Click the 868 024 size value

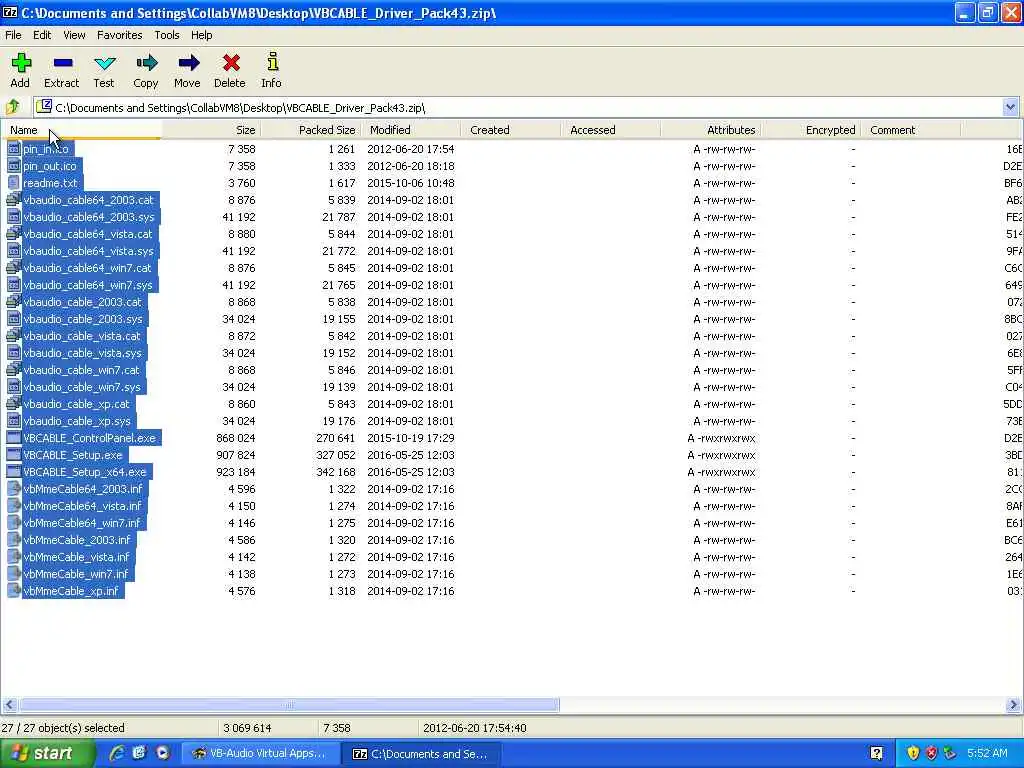[236, 438]
